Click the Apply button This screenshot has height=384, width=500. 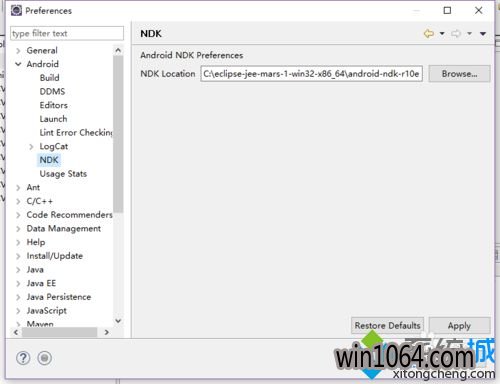[459, 325]
